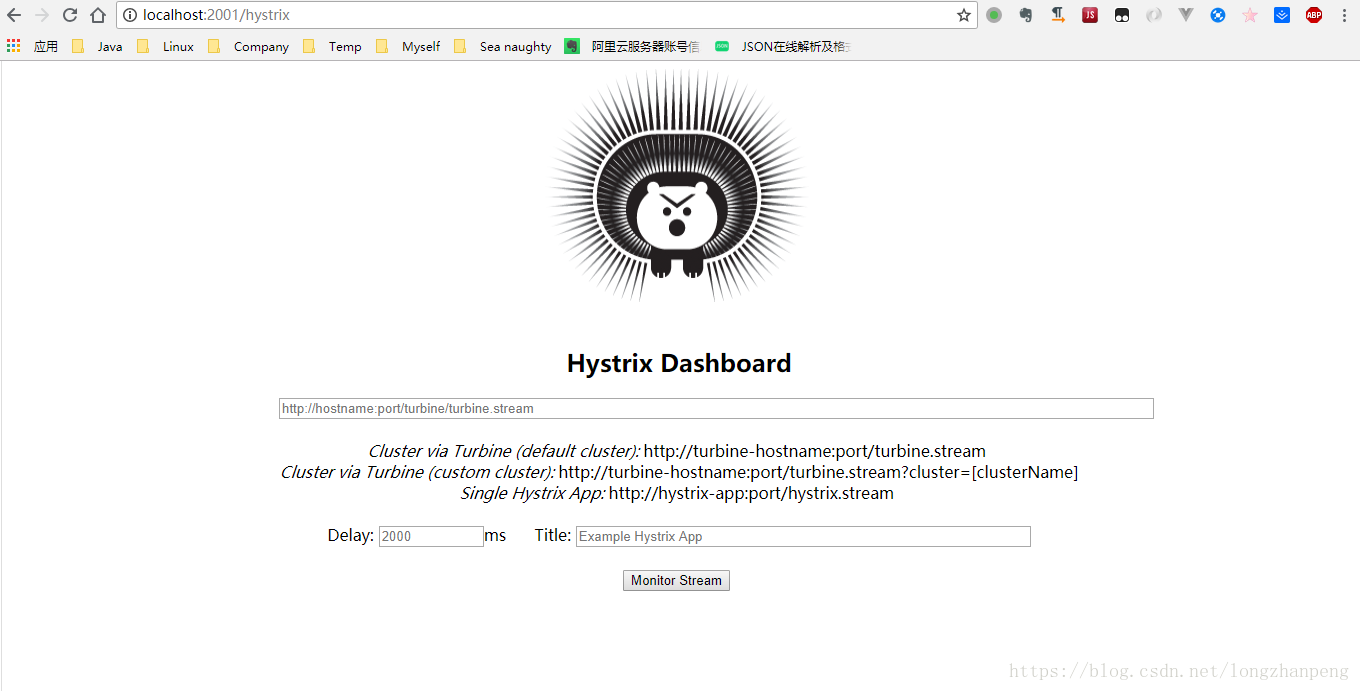The width and height of the screenshot is (1360, 691).
Task: Click the 'Delay:' label
Action: click(x=351, y=535)
